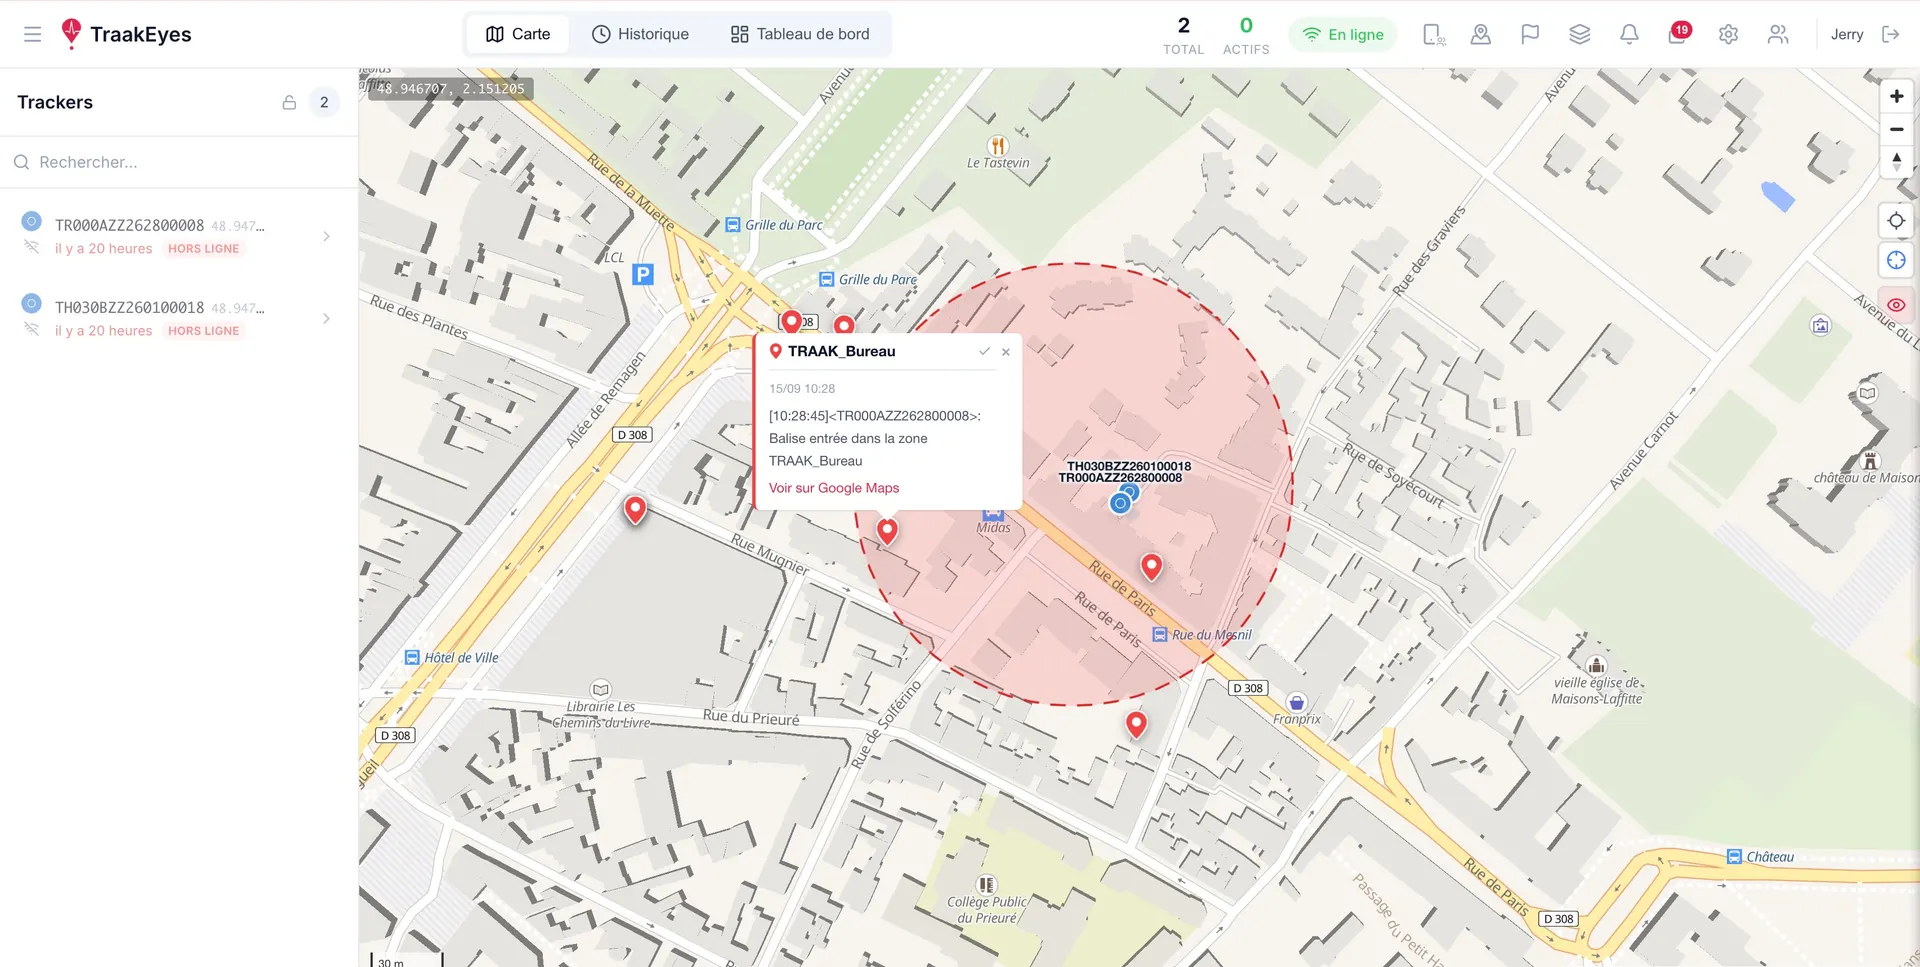
Task: Click status circle of TR000AZZ262800008
Action: pos(31,221)
